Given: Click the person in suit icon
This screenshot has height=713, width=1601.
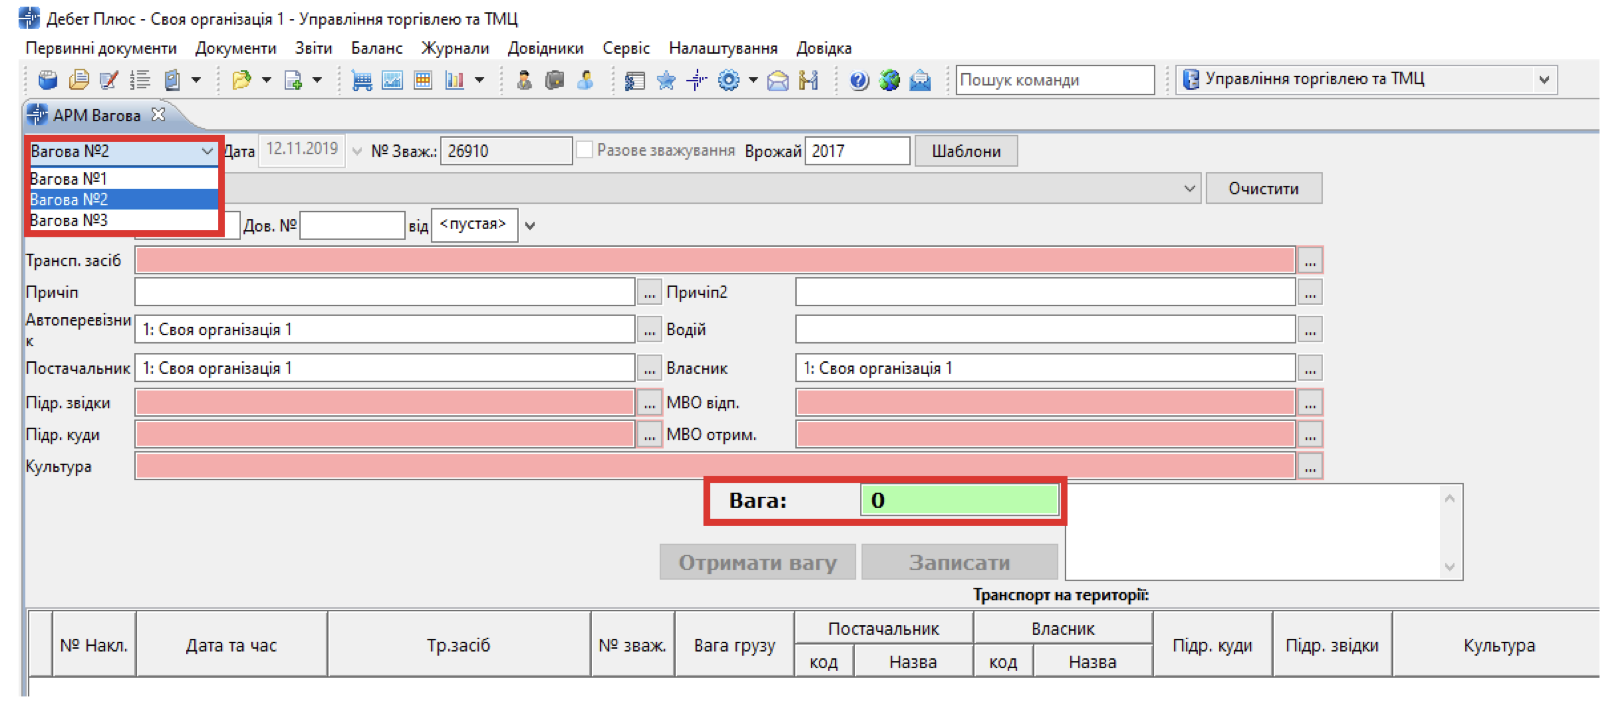Looking at the screenshot, I should coord(523,80).
